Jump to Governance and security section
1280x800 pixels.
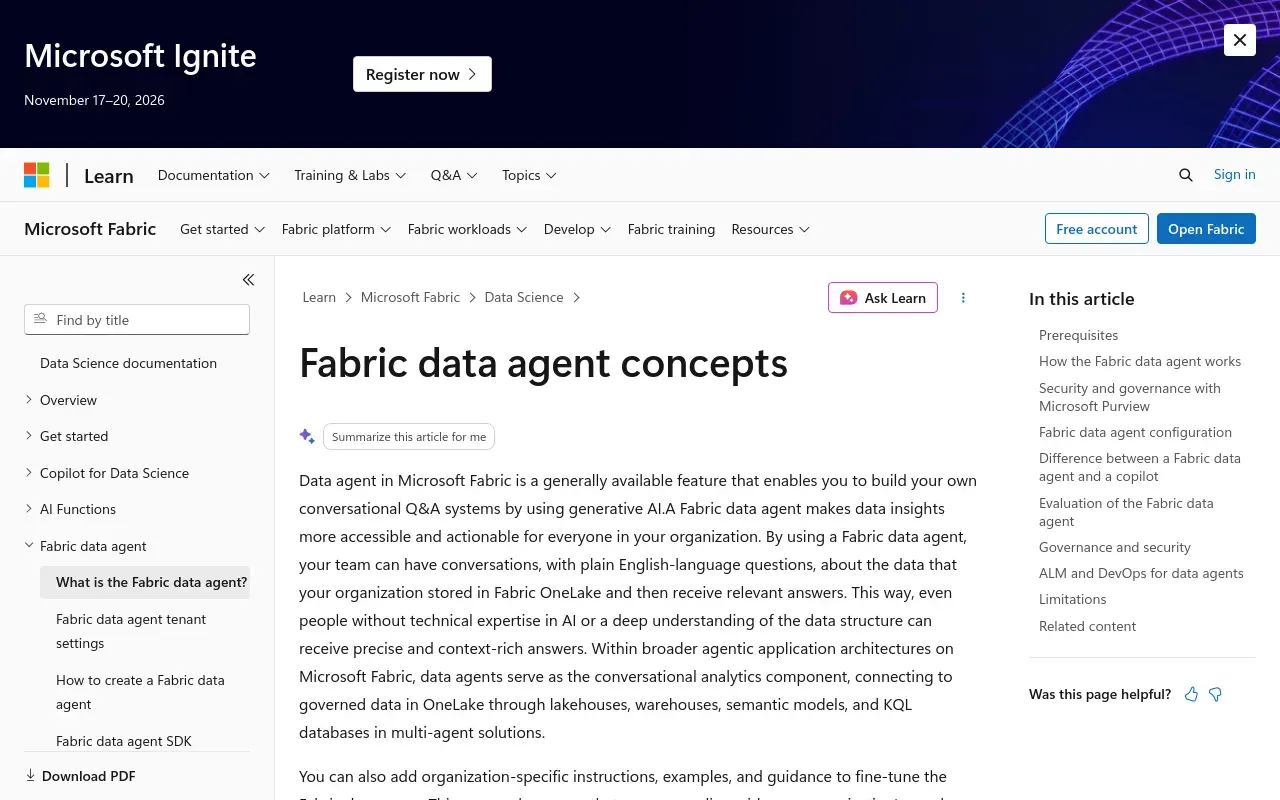(x=1115, y=547)
